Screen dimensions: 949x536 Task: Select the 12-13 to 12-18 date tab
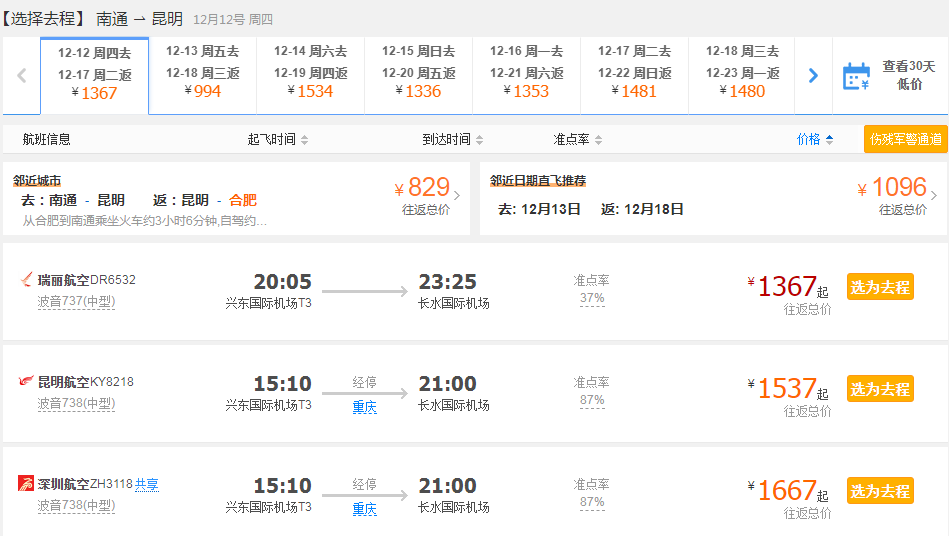(202, 76)
